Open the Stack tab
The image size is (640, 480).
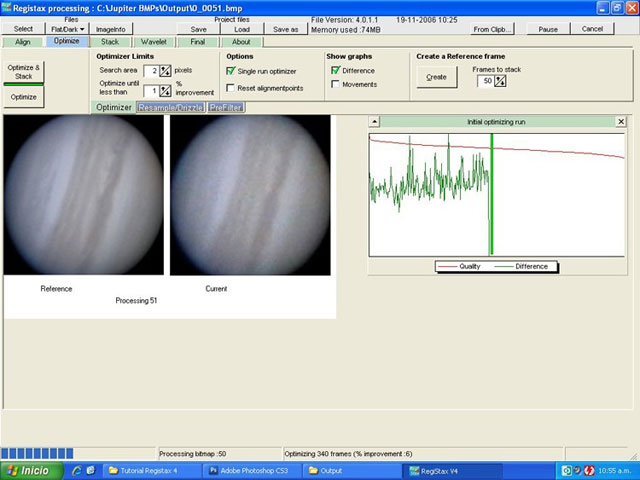click(110, 42)
